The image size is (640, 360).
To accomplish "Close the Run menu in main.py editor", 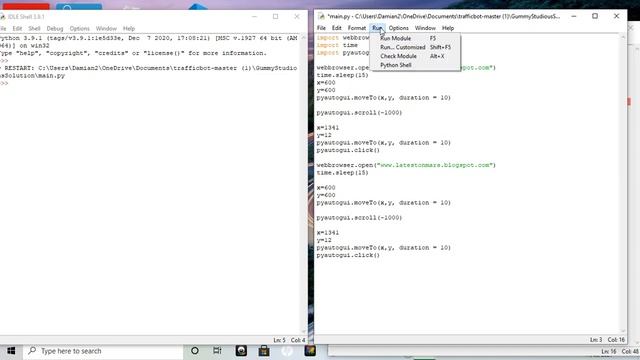I will [x=377, y=28].
